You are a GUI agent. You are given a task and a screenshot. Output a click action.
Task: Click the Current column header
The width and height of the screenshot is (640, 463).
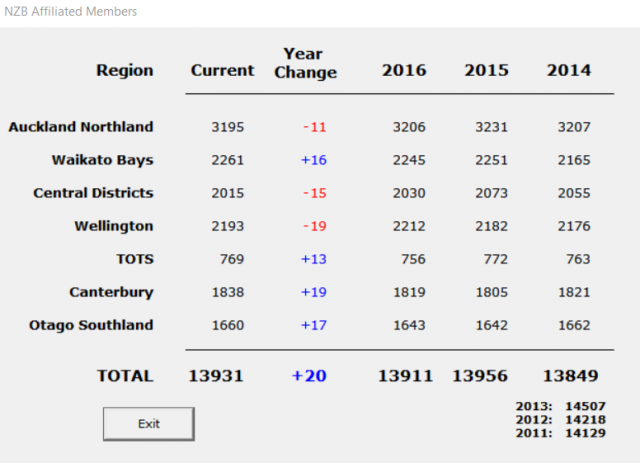(x=222, y=70)
